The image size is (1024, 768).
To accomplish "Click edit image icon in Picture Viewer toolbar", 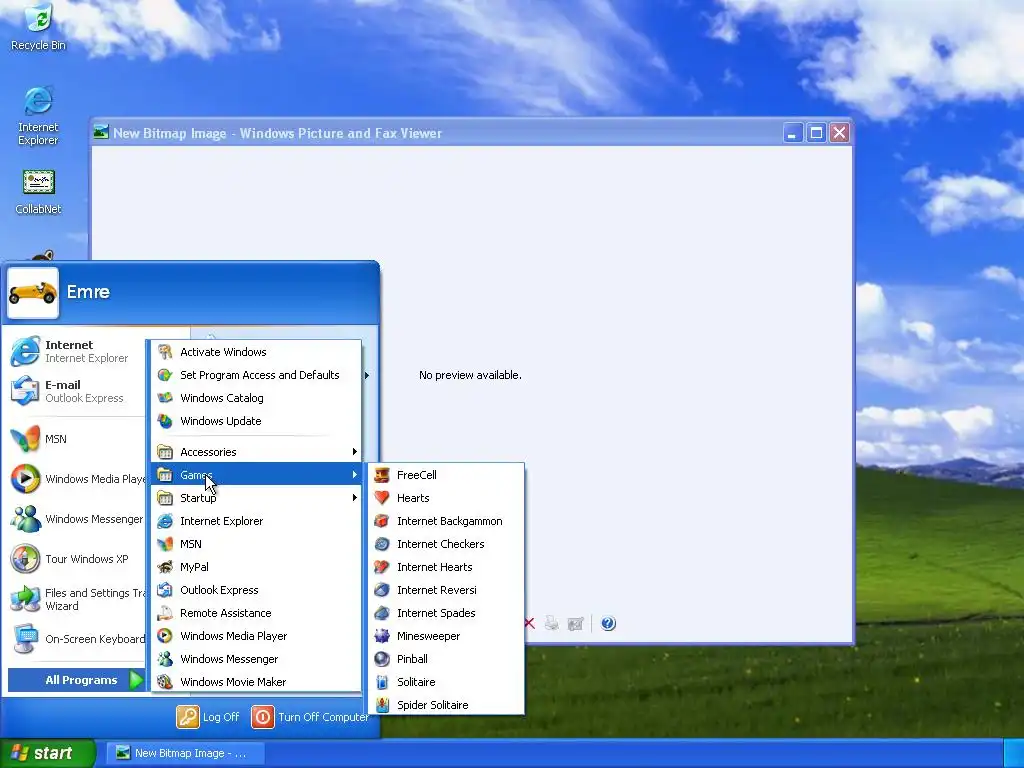I will click(575, 624).
